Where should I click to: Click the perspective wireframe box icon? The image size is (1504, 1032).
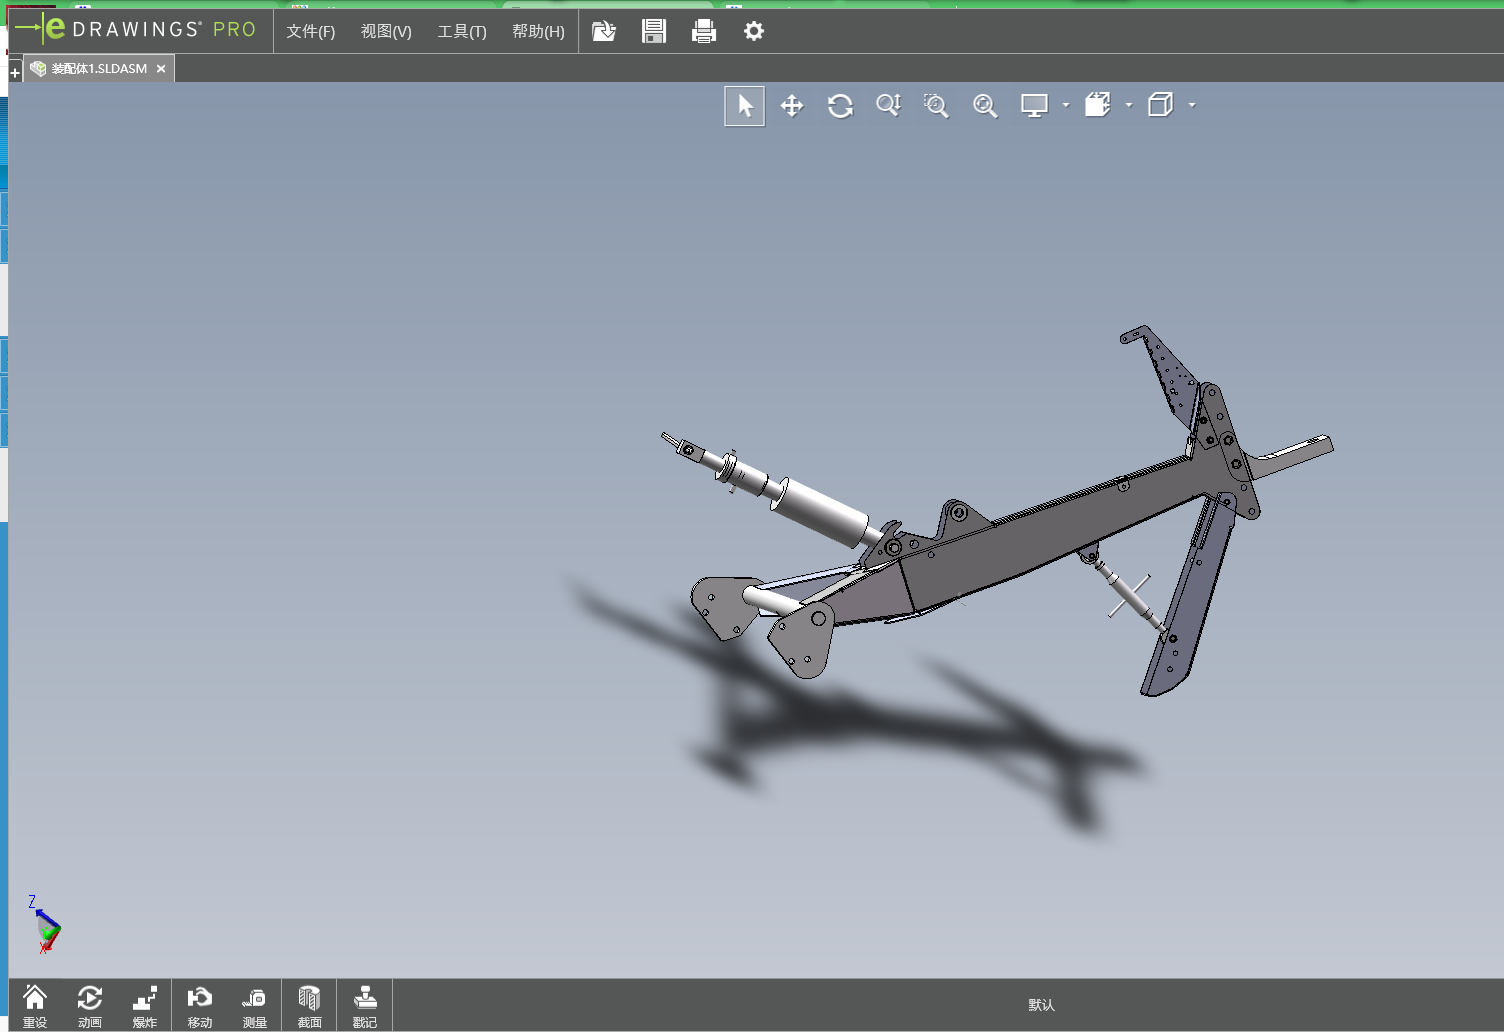click(1161, 105)
